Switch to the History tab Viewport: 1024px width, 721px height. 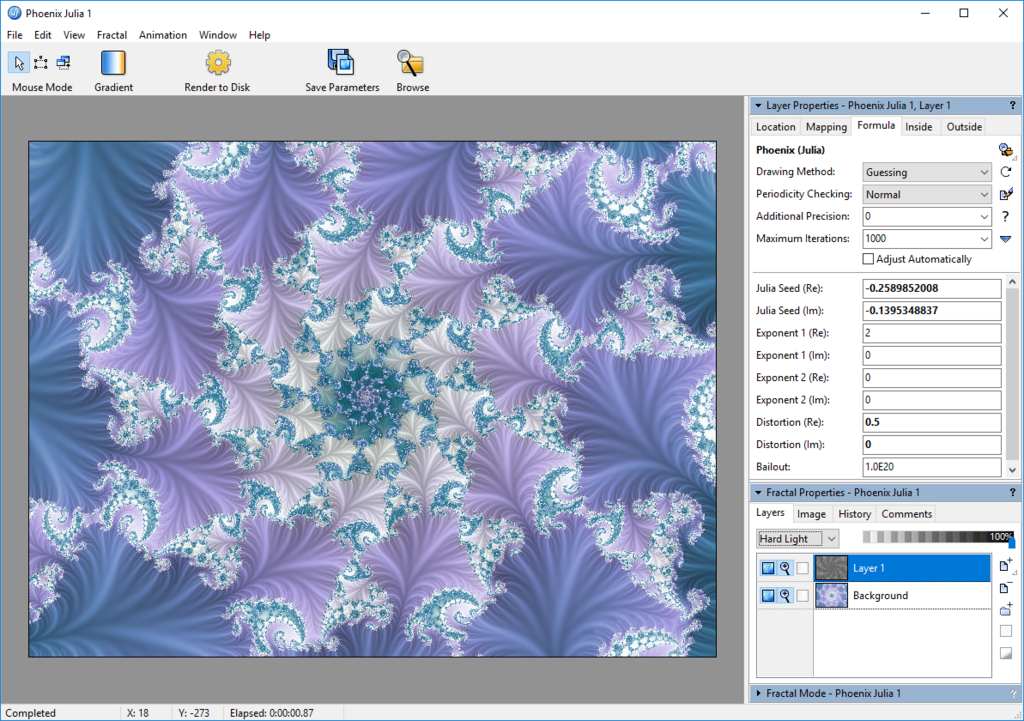pyautogui.click(x=854, y=514)
